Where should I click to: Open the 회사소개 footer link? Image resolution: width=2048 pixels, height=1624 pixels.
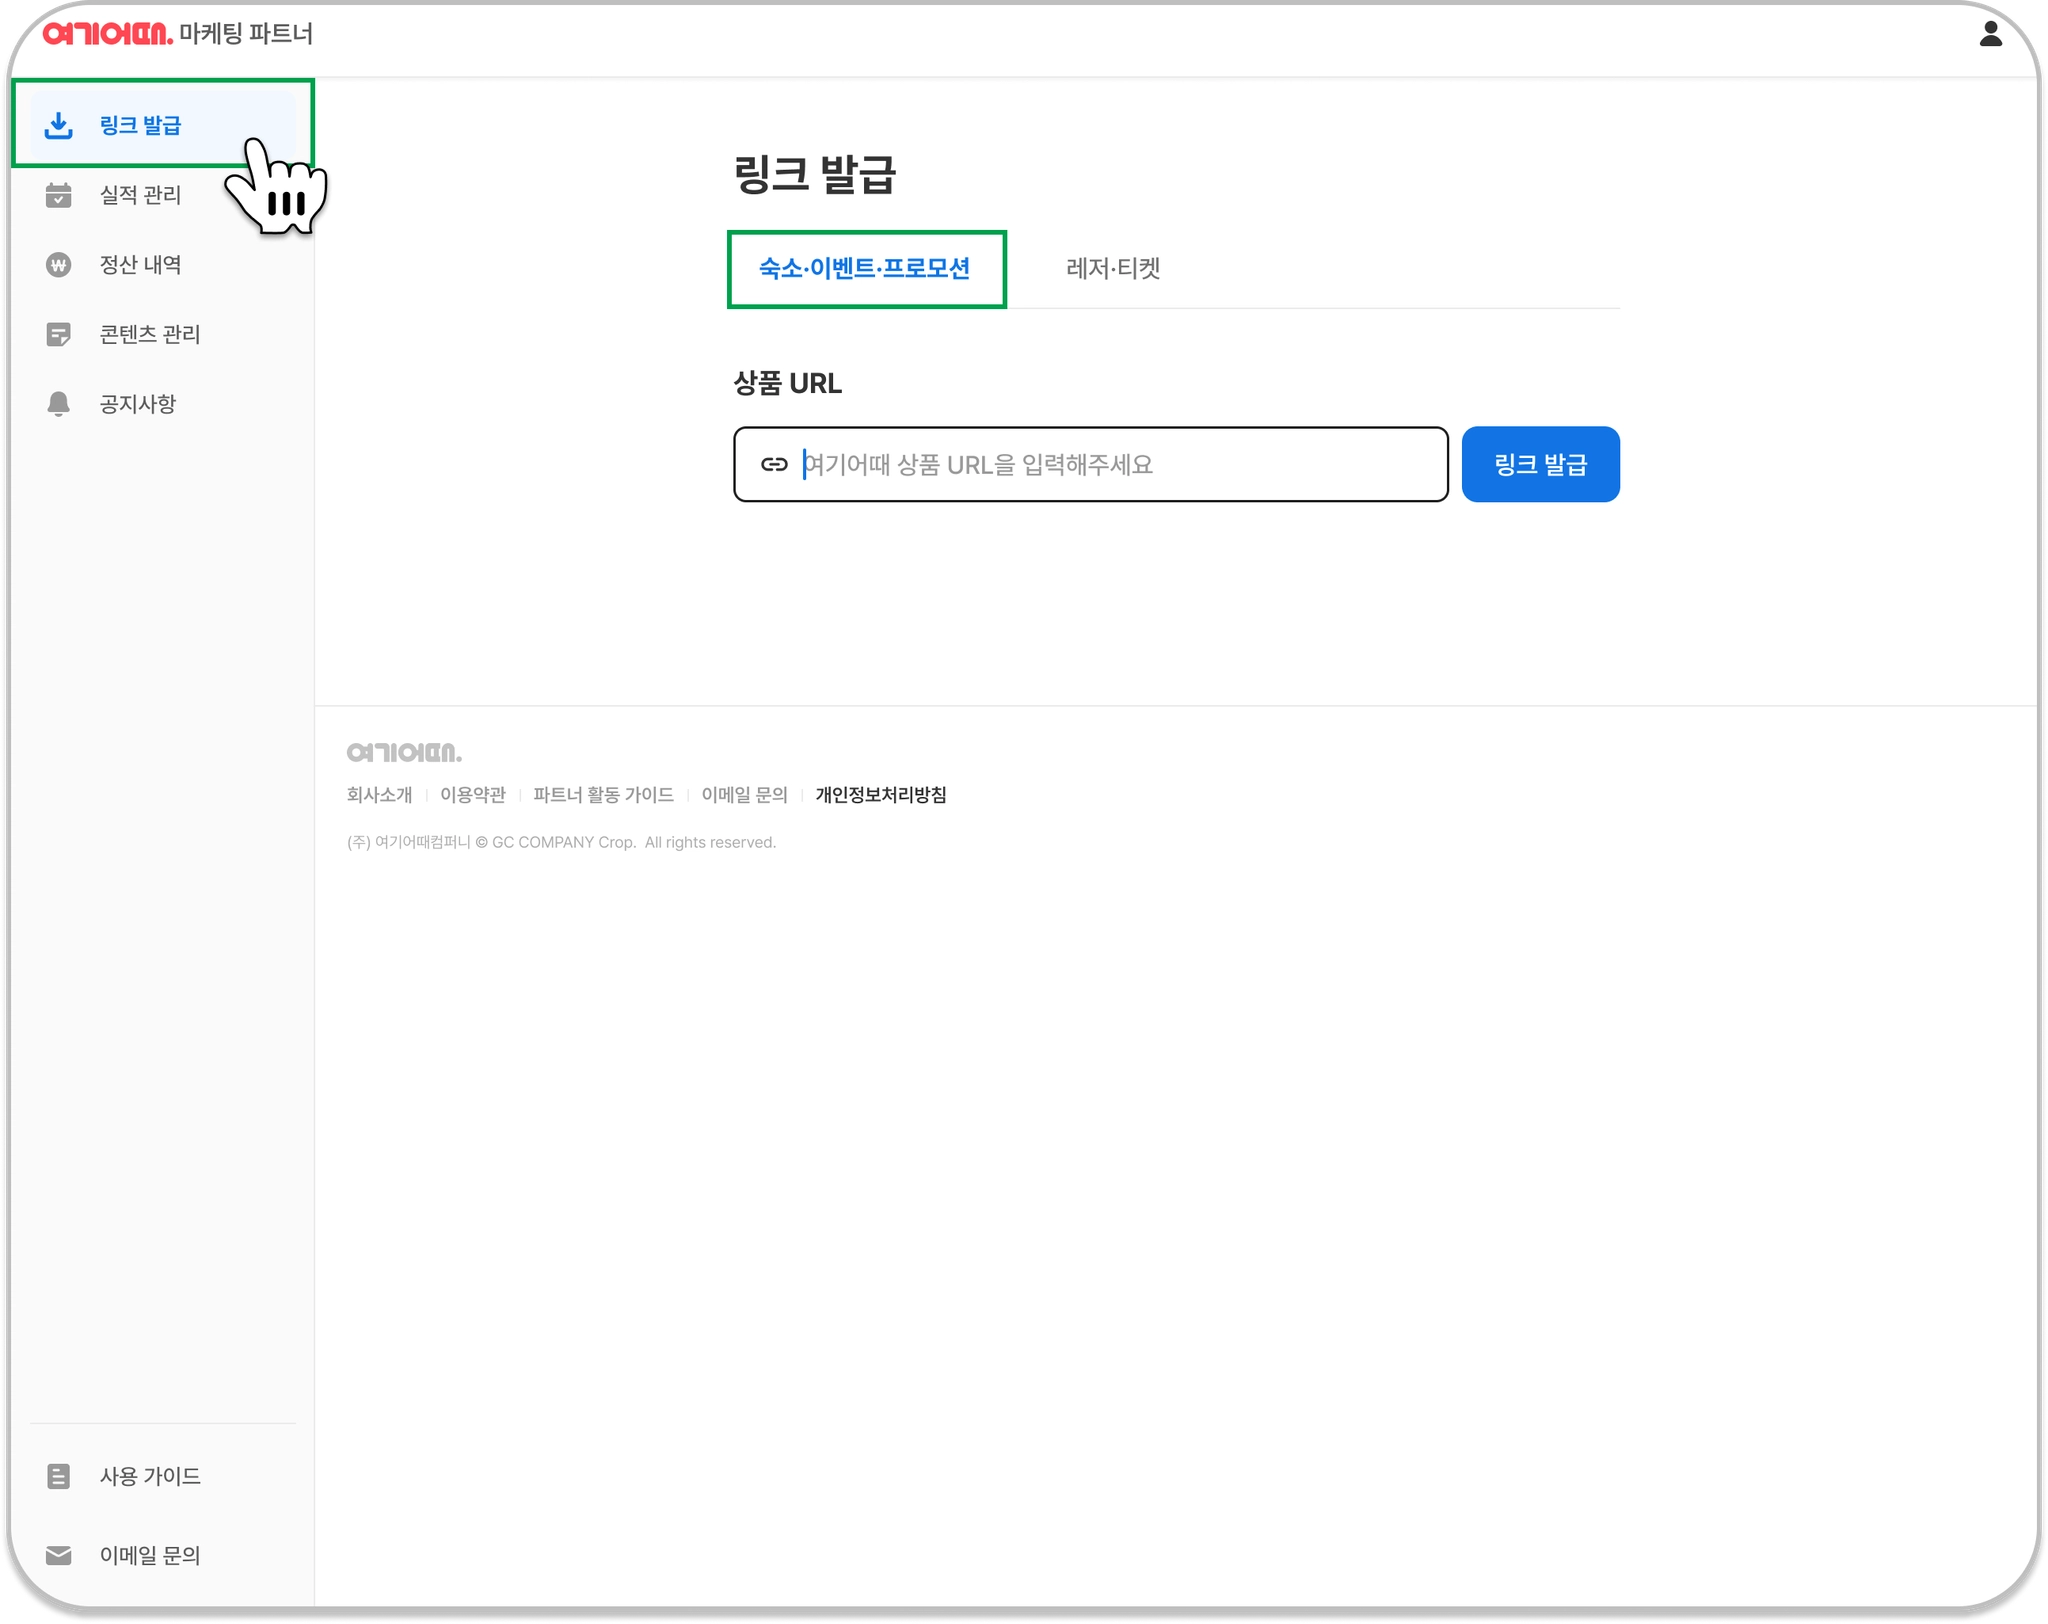pos(379,795)
